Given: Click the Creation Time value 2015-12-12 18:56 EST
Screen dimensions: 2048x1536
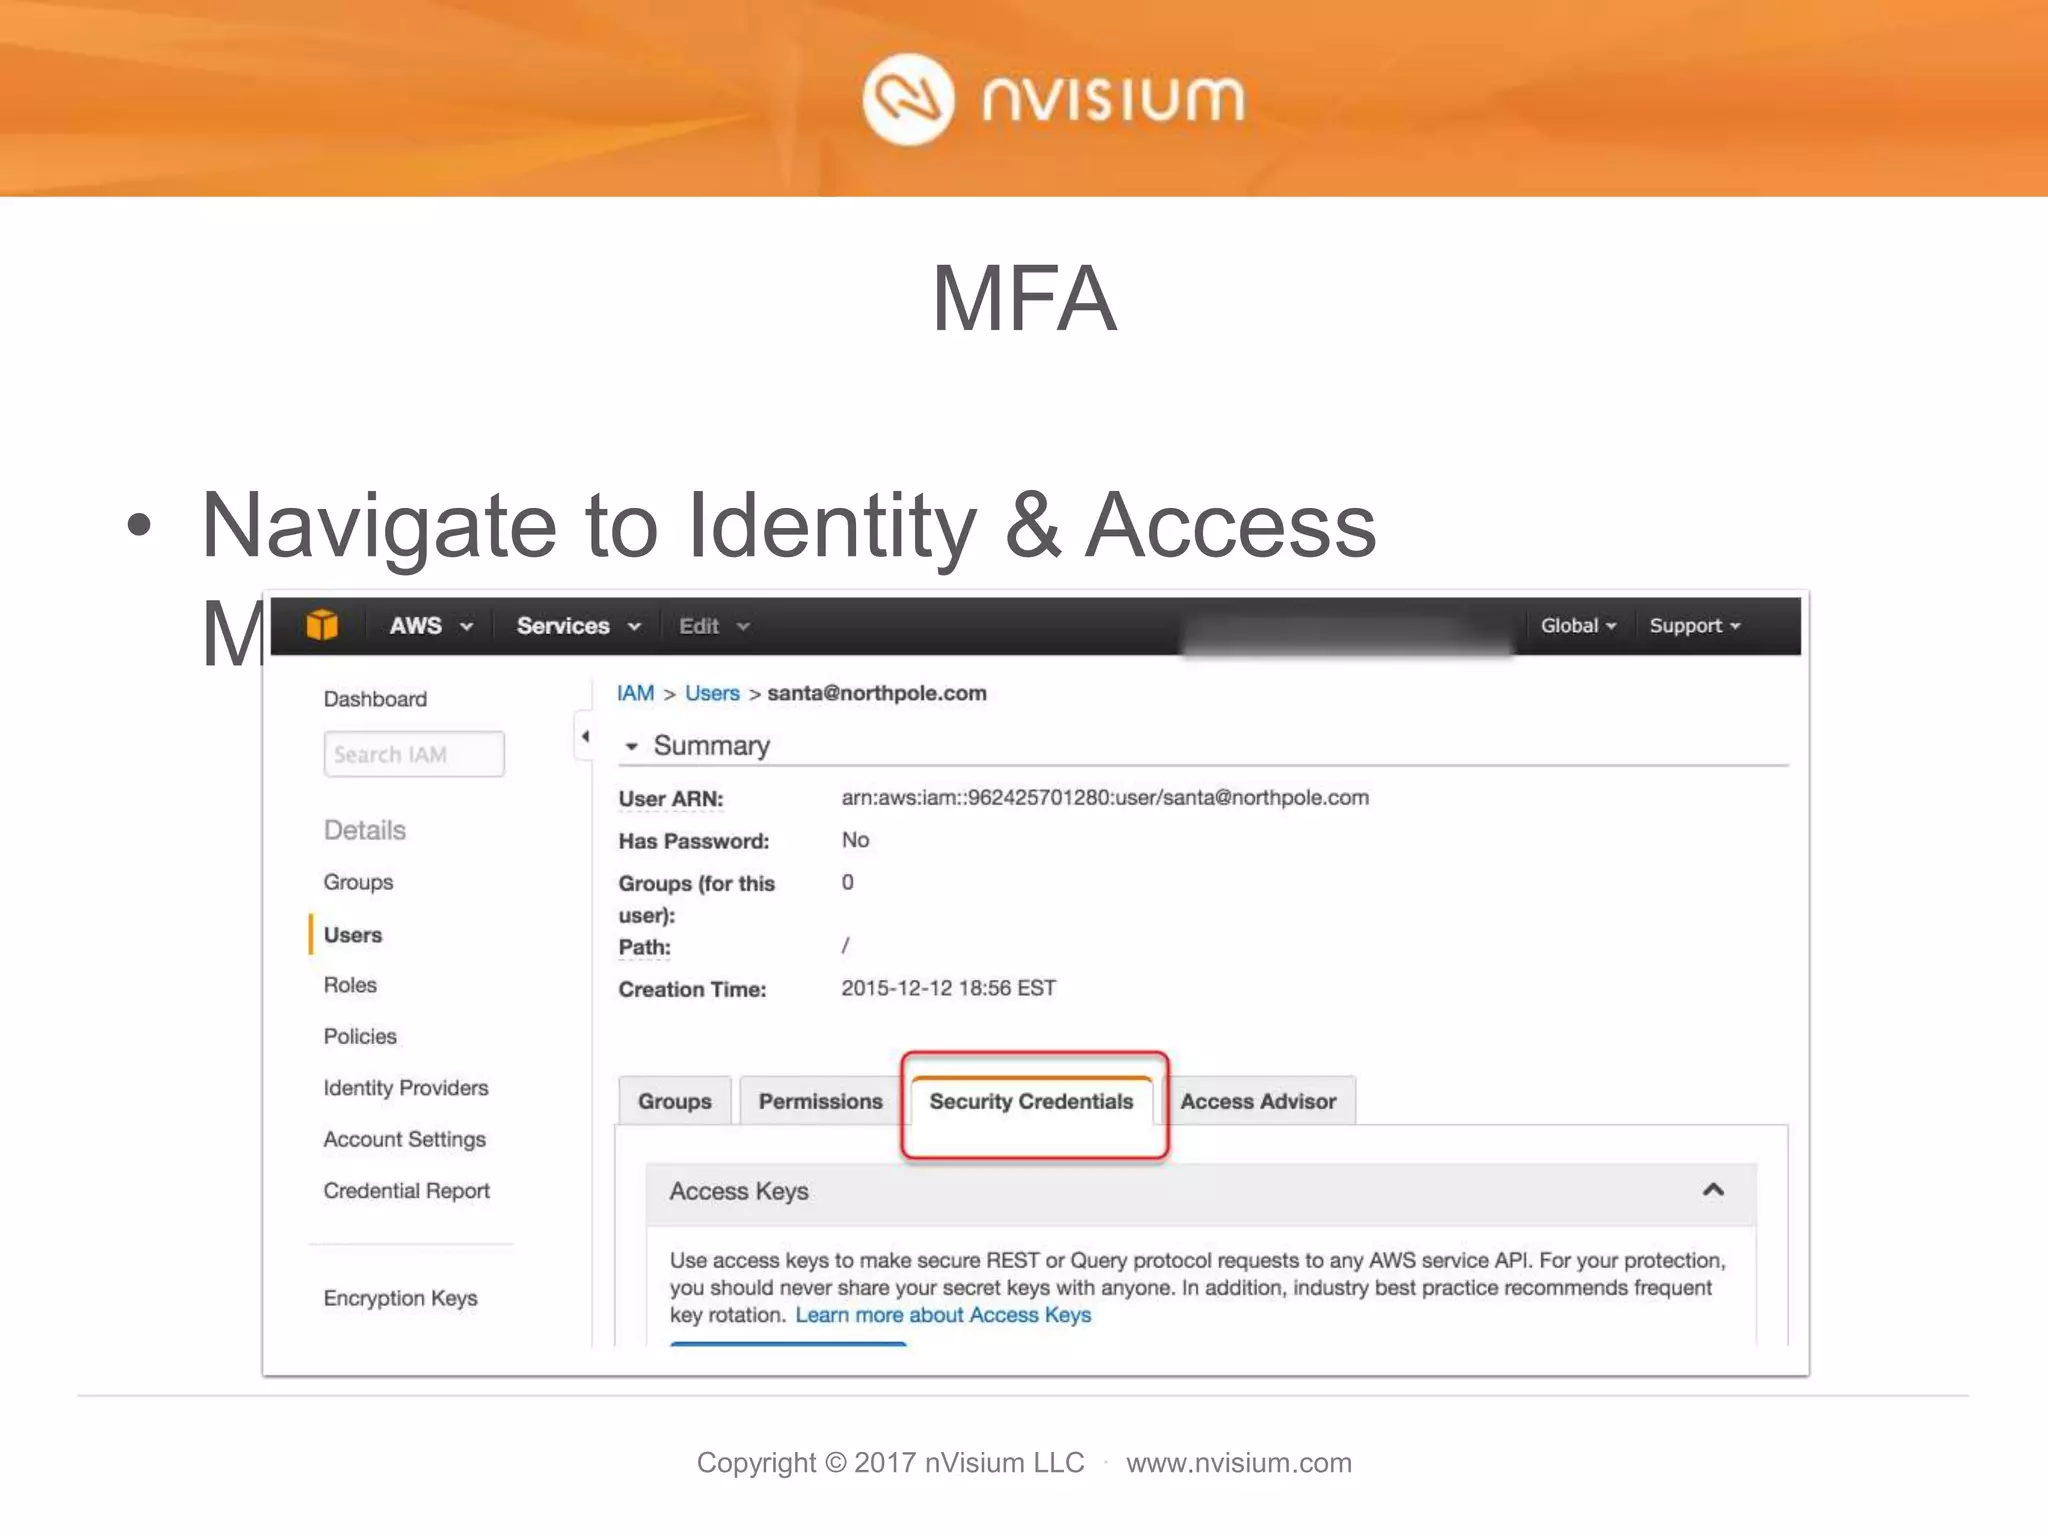Looking at the screenshot, I should coord(948,988).
